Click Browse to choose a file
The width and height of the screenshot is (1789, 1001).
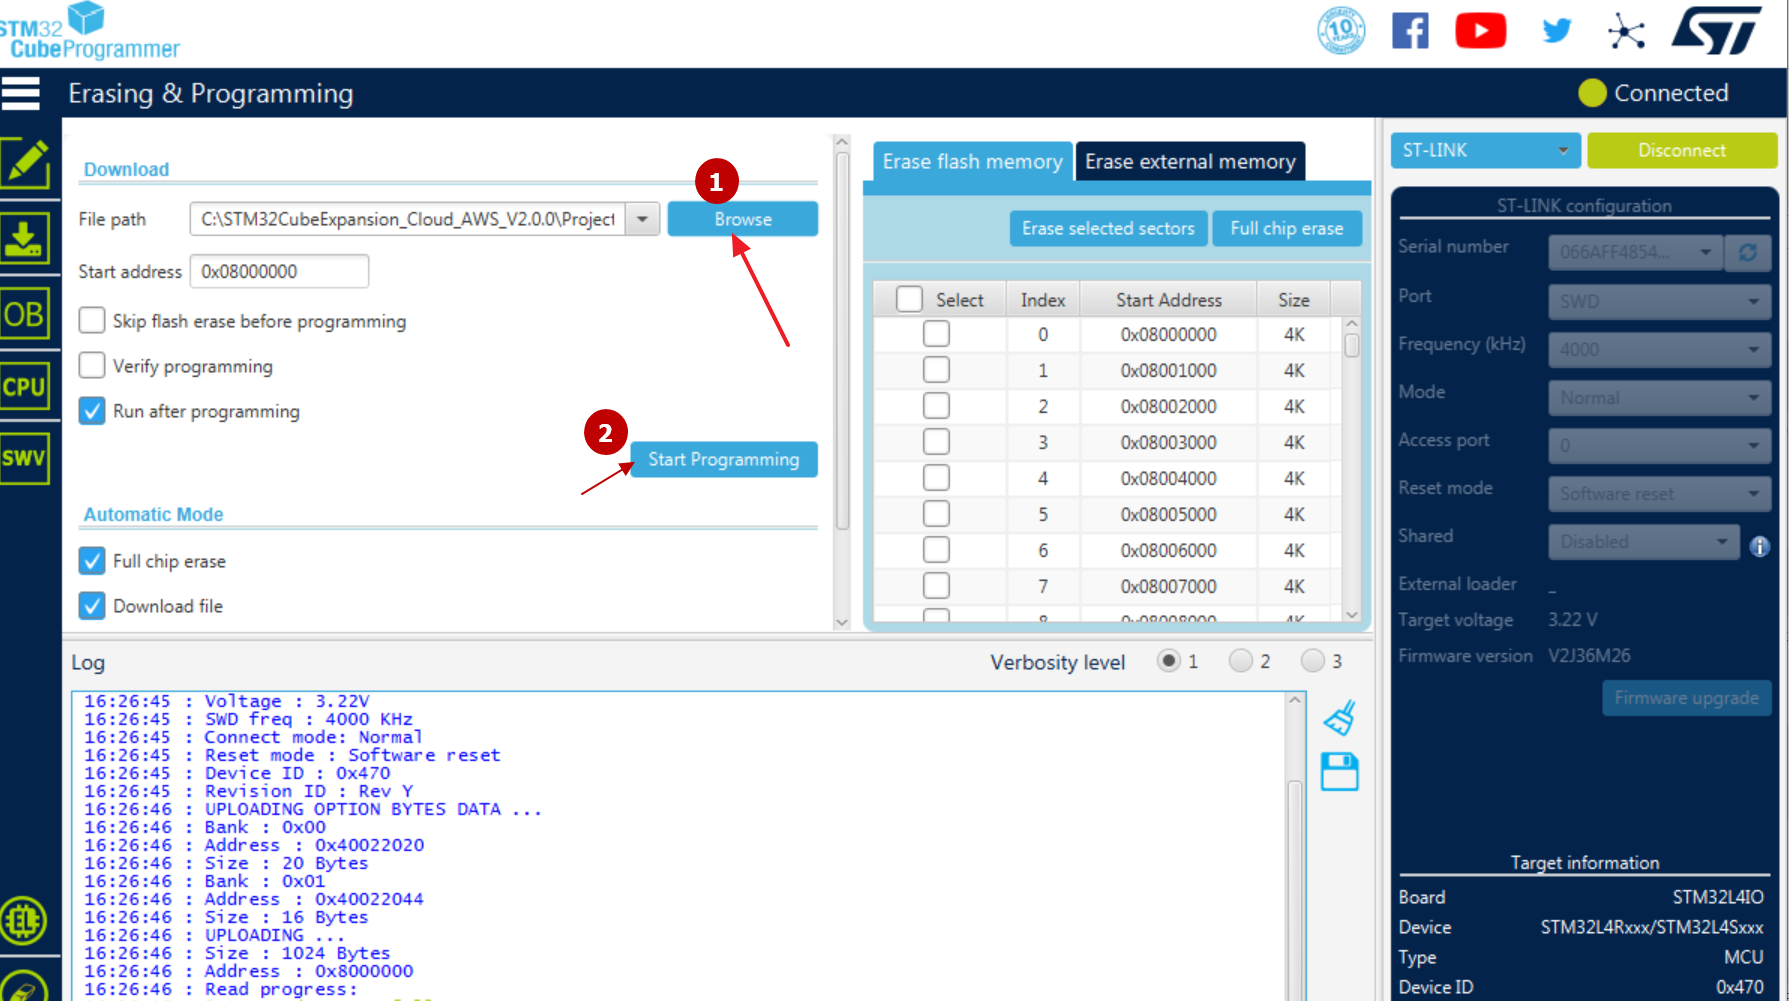(743, 219)
